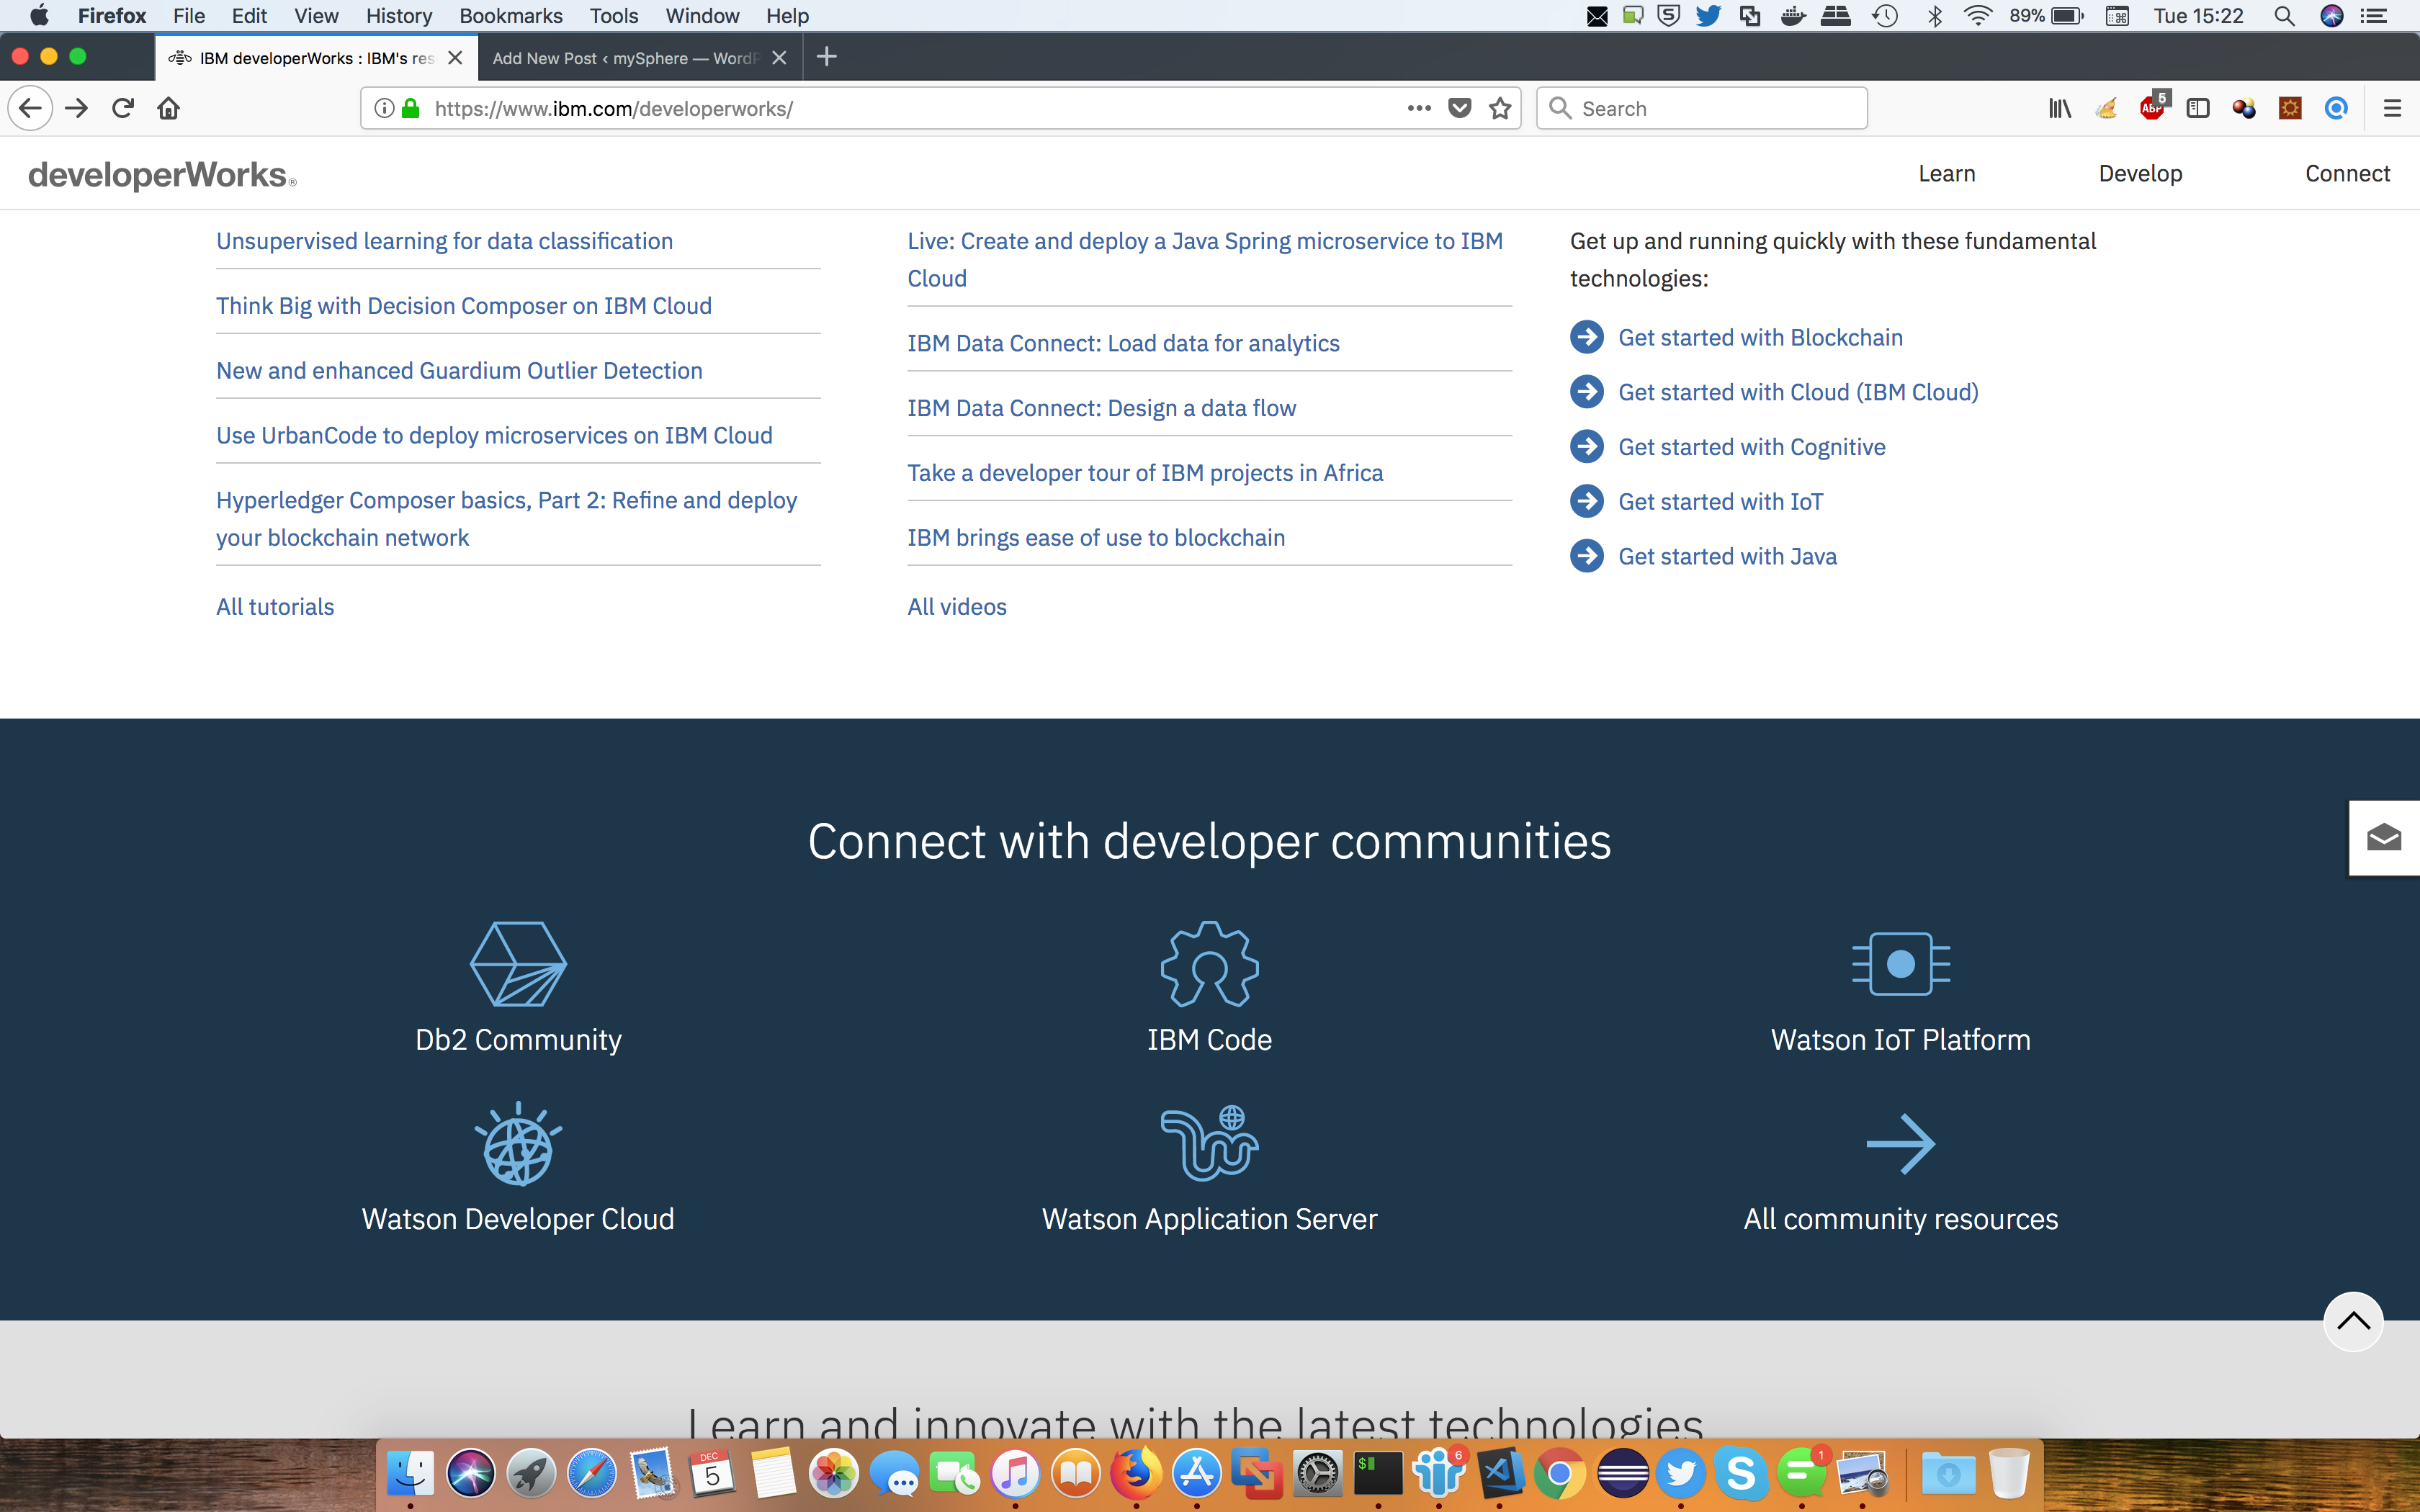Show site information for ibm.com
This screenshot has height=1512, width=2420.
(x=384, y=108)
